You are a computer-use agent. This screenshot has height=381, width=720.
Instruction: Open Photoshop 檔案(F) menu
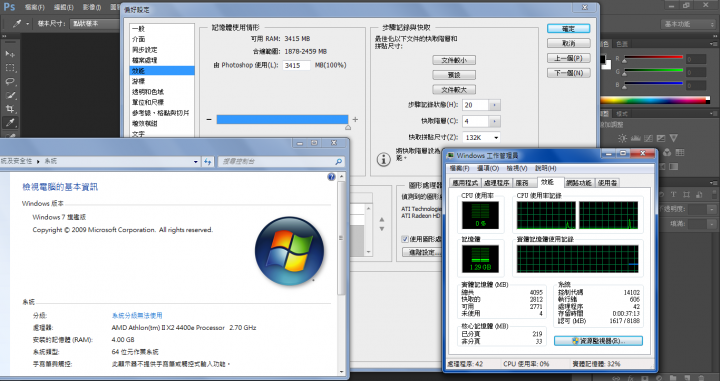pyautogui.click(x=34, y=7)
